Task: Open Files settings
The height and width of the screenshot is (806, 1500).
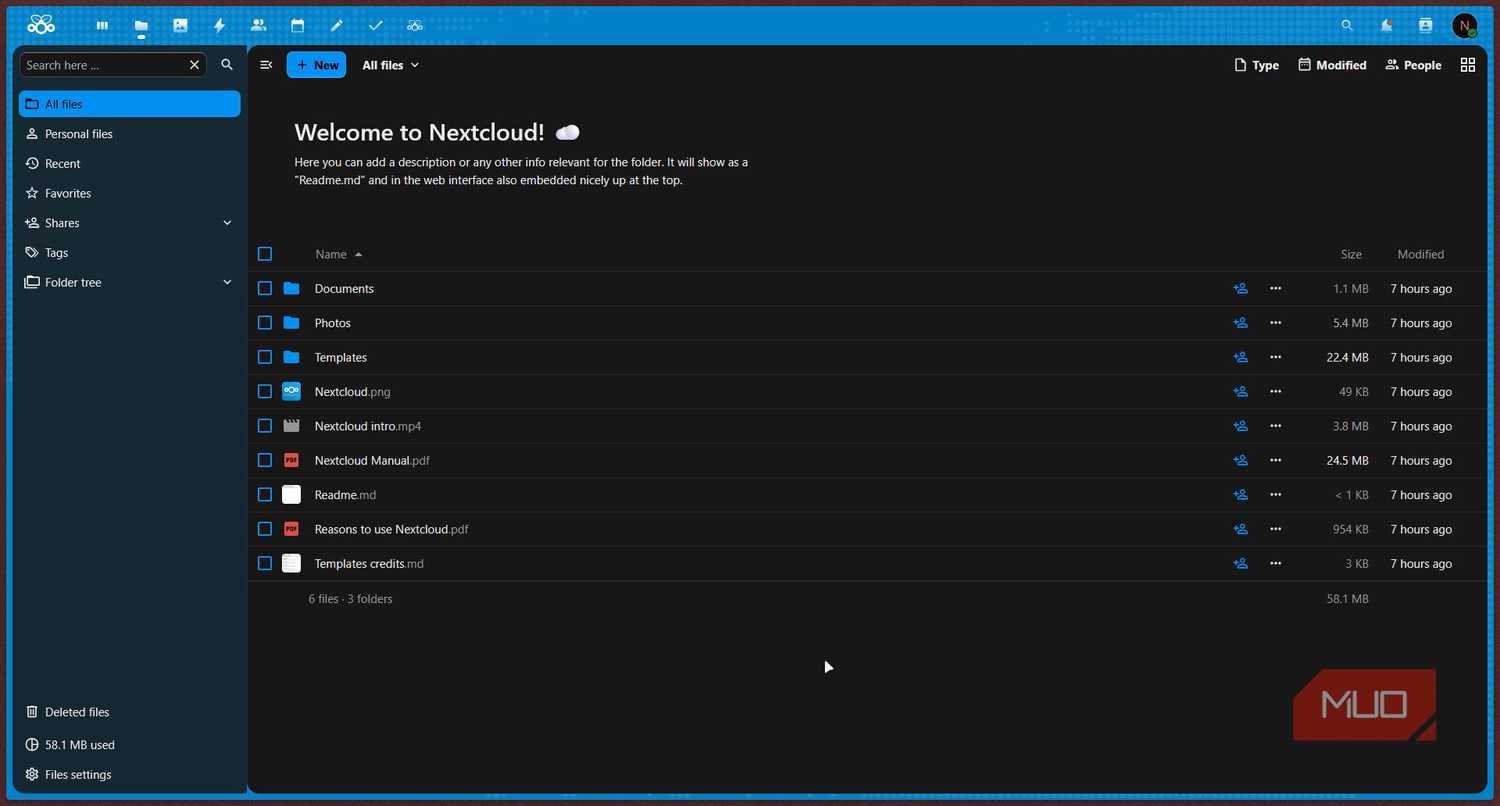Action: (130, 775)
